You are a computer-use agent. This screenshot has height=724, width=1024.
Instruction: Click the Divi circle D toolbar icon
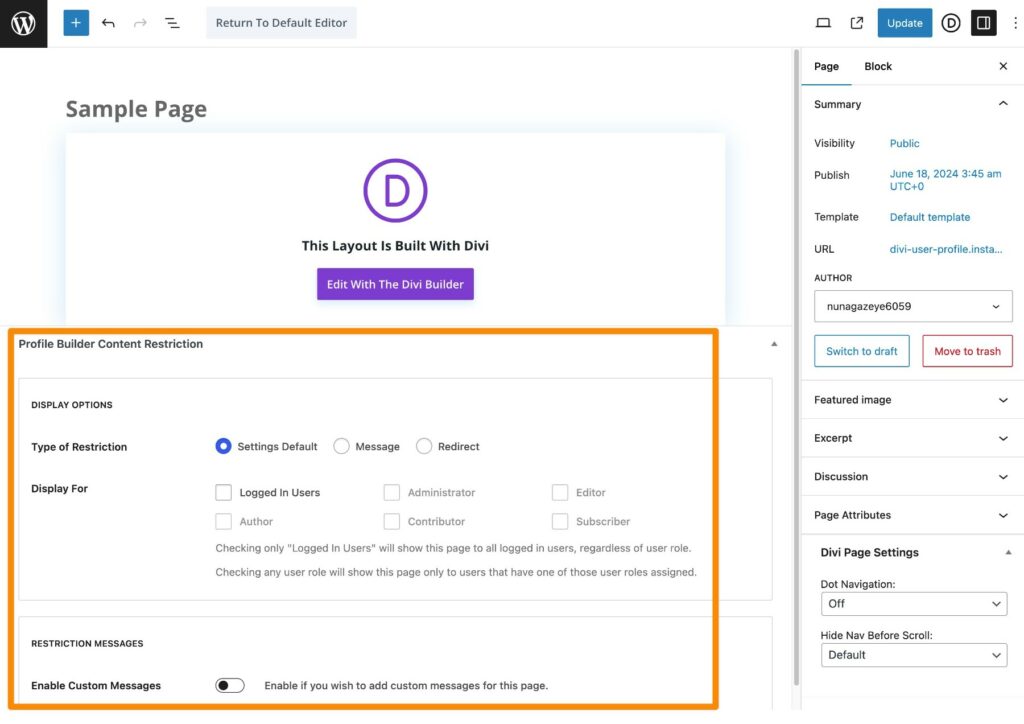951,23
